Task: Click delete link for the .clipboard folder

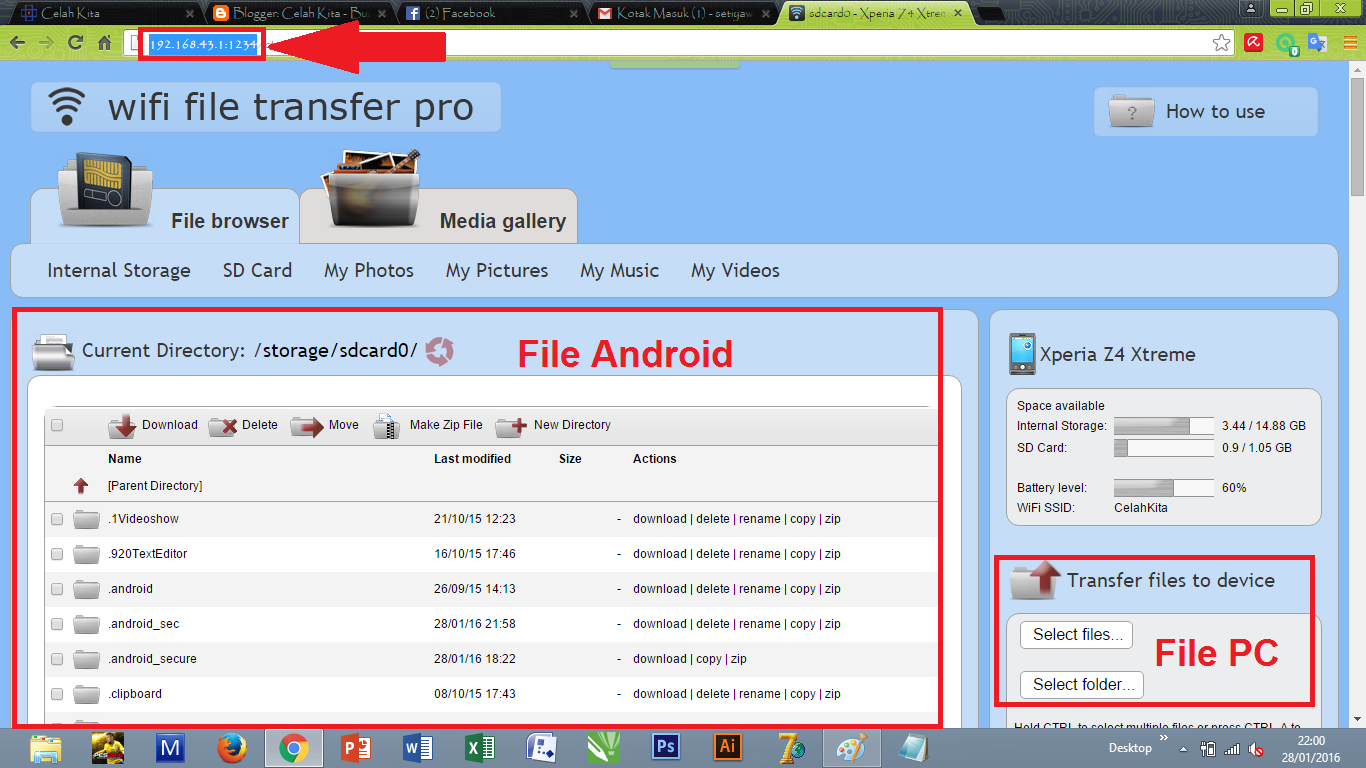Action: point(713,694)
